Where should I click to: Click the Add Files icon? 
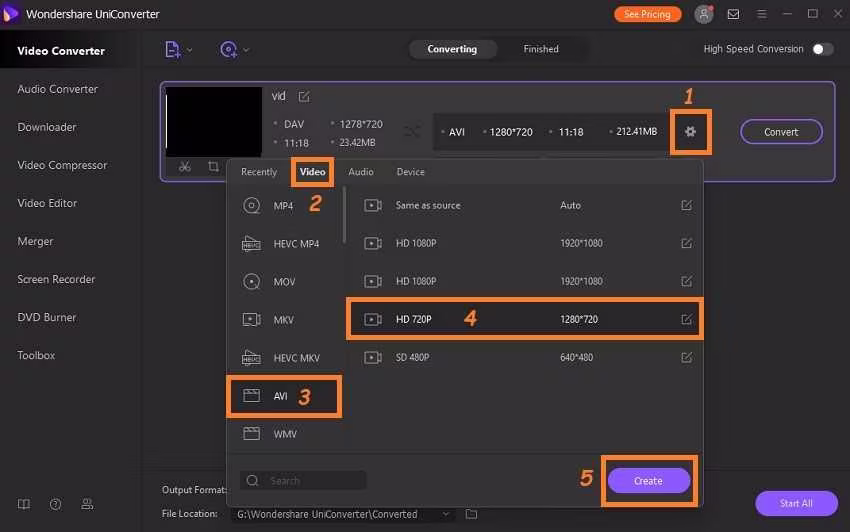172,49
